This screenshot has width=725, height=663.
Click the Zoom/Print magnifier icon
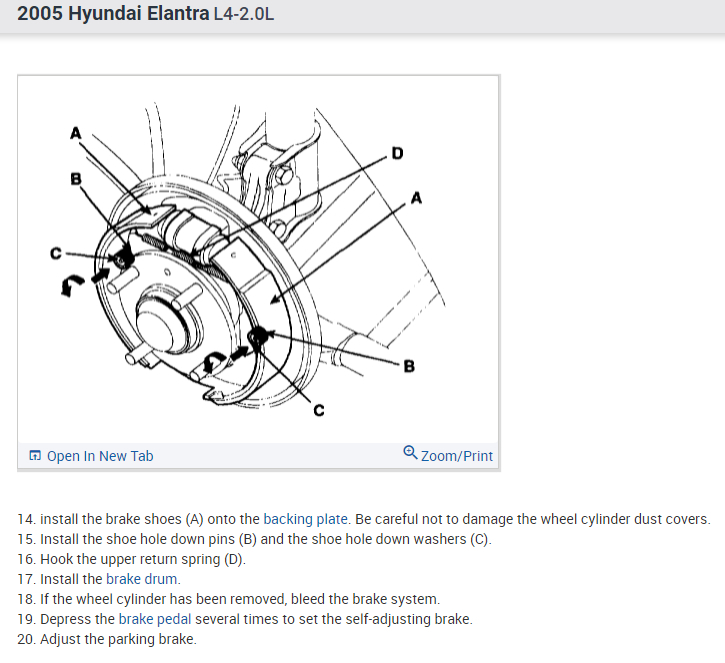point(410,452)
